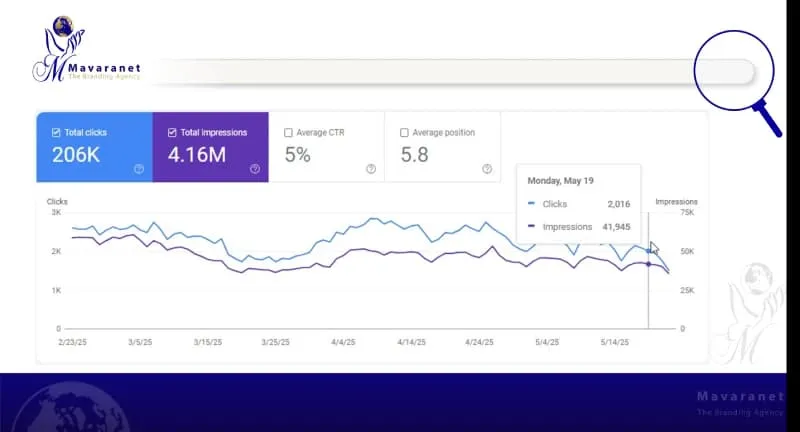Click the blue Clicks swatch in tooltip
This screenshot has height=432, width=800.
pyautogui.click(x=531, y=204)
